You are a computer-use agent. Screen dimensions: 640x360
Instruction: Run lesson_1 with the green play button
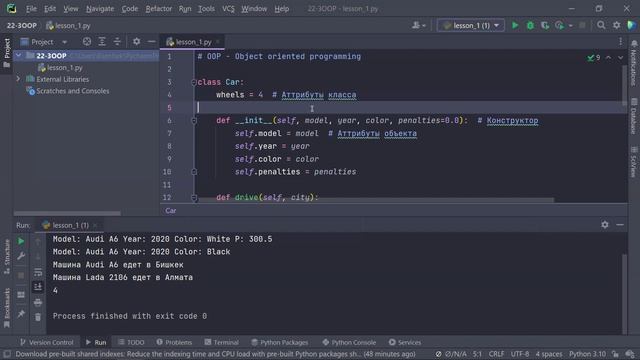(x=515, y=25)
